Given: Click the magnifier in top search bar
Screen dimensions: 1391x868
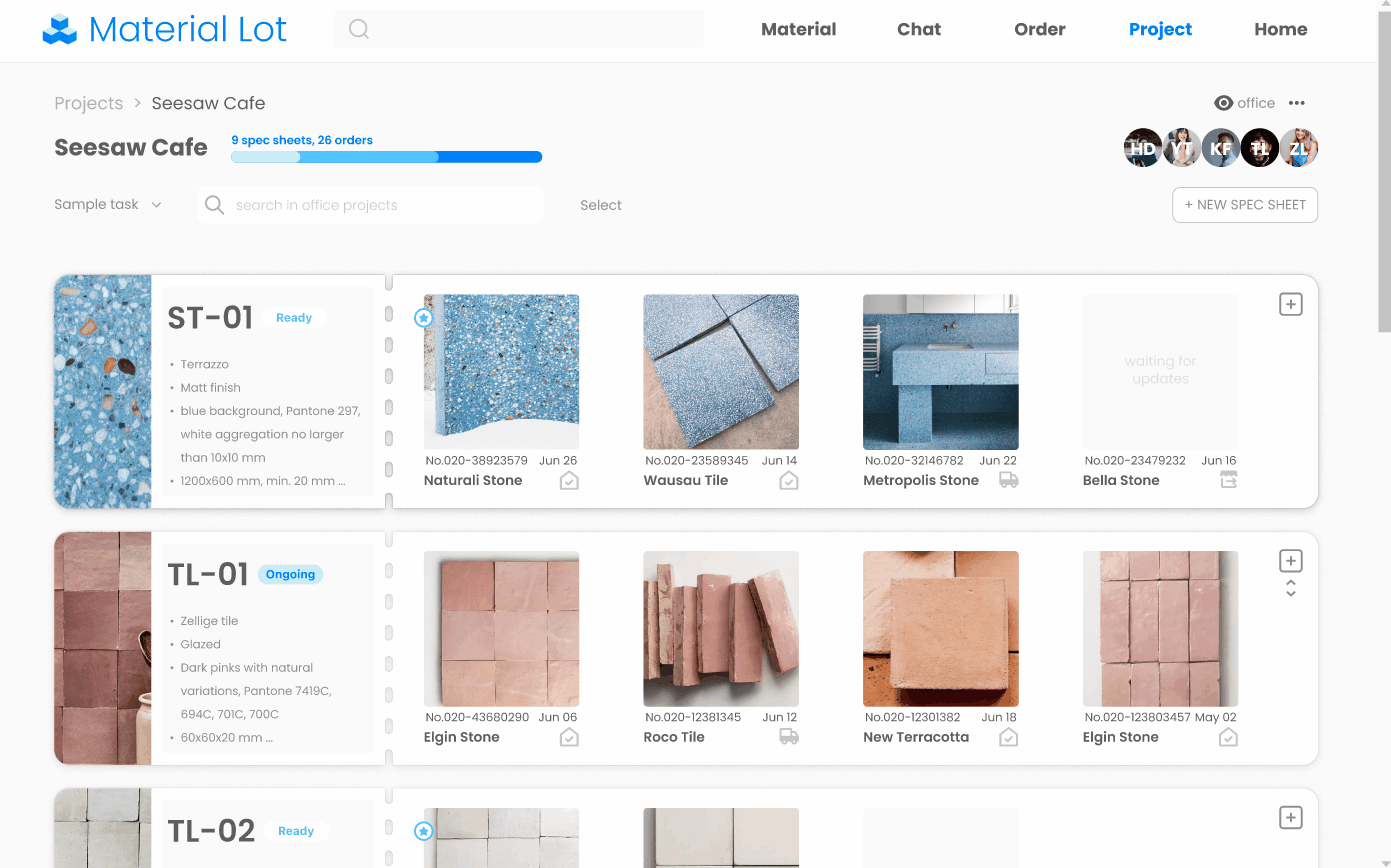Looking at the screenshot, I should click(359, 29).
